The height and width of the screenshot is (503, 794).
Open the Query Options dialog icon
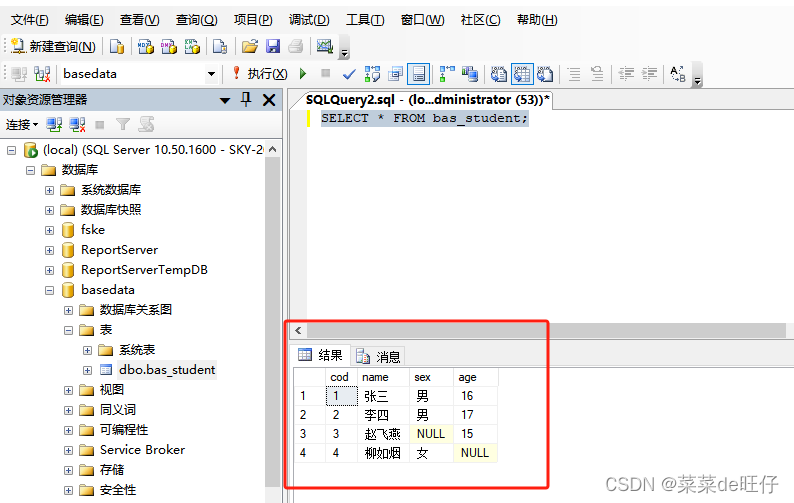click(x=395, y=74)
